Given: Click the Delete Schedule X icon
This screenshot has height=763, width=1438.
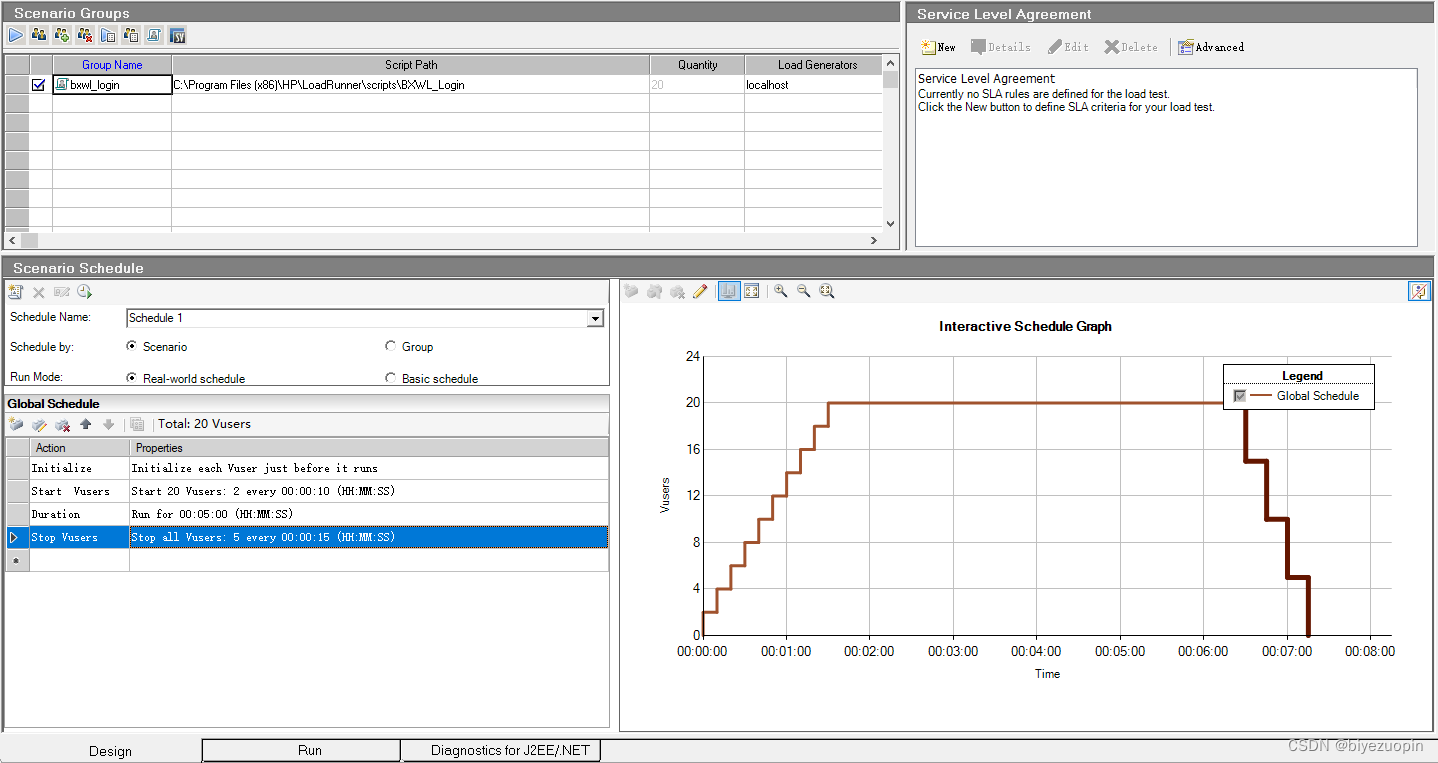Looking at the screenshot, I should 39,292.
